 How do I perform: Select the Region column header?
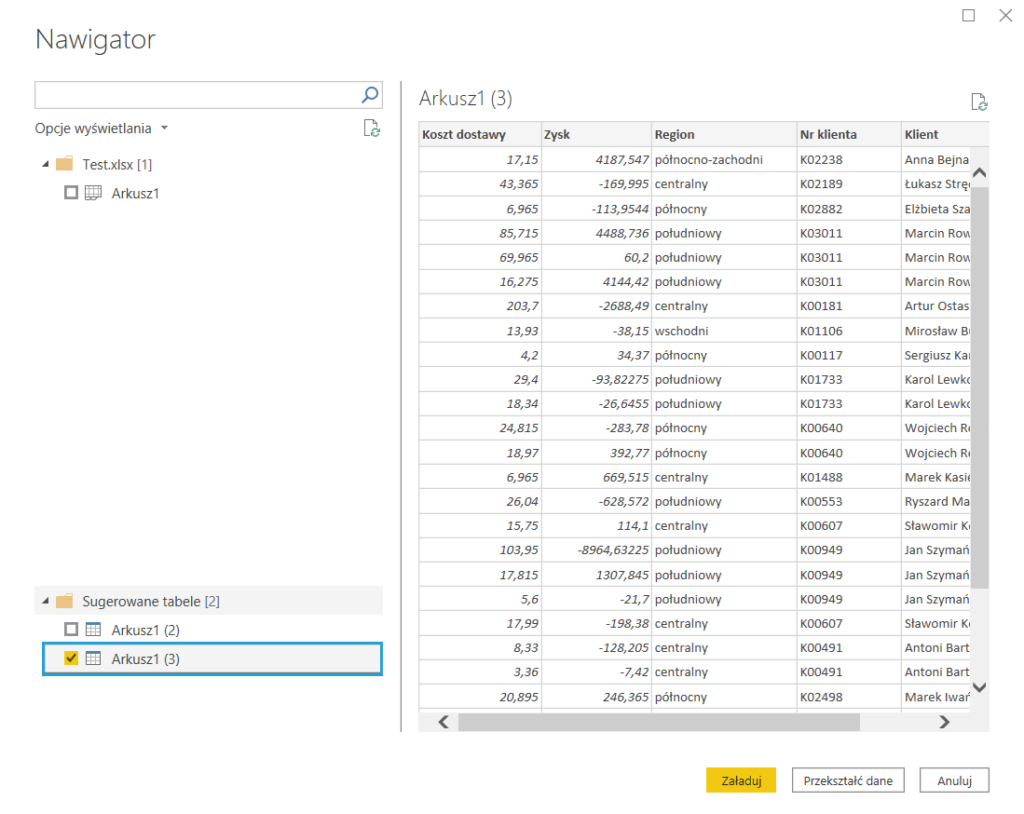pos(721,135)
